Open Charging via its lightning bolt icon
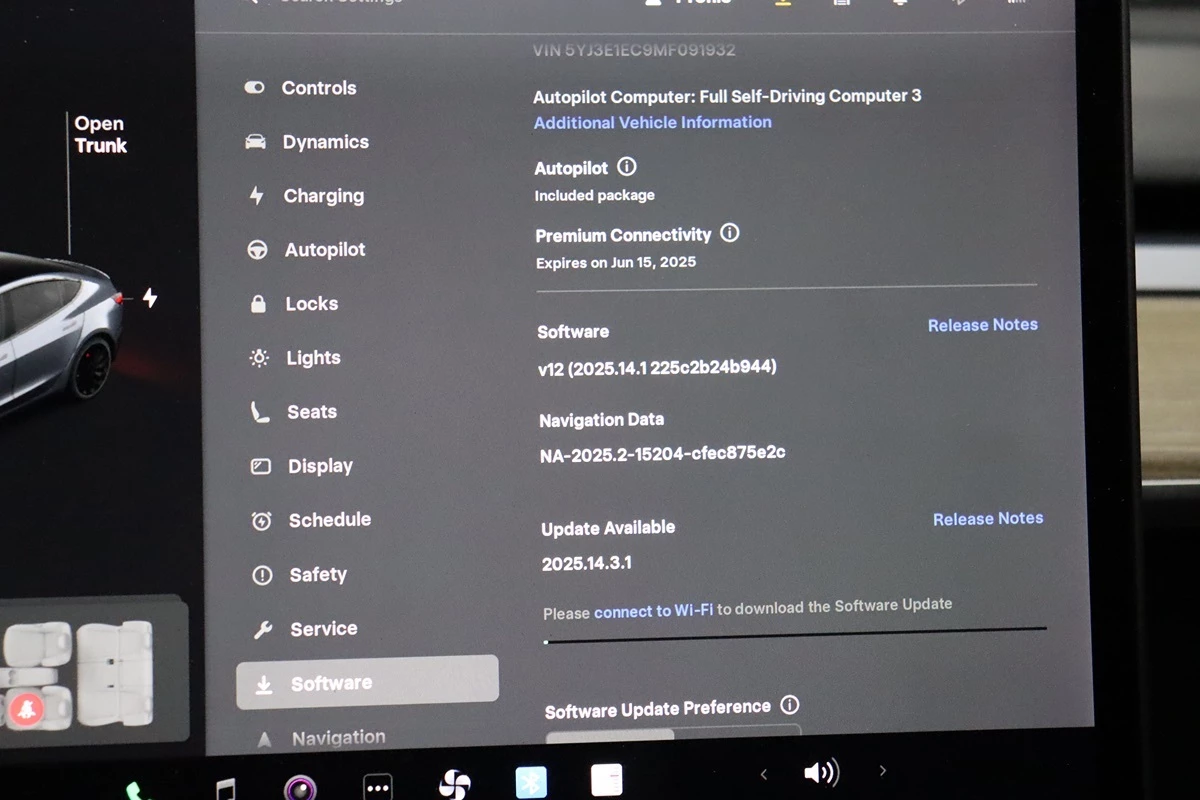Viewport: 1200px width, 800px height. [256, 196]
